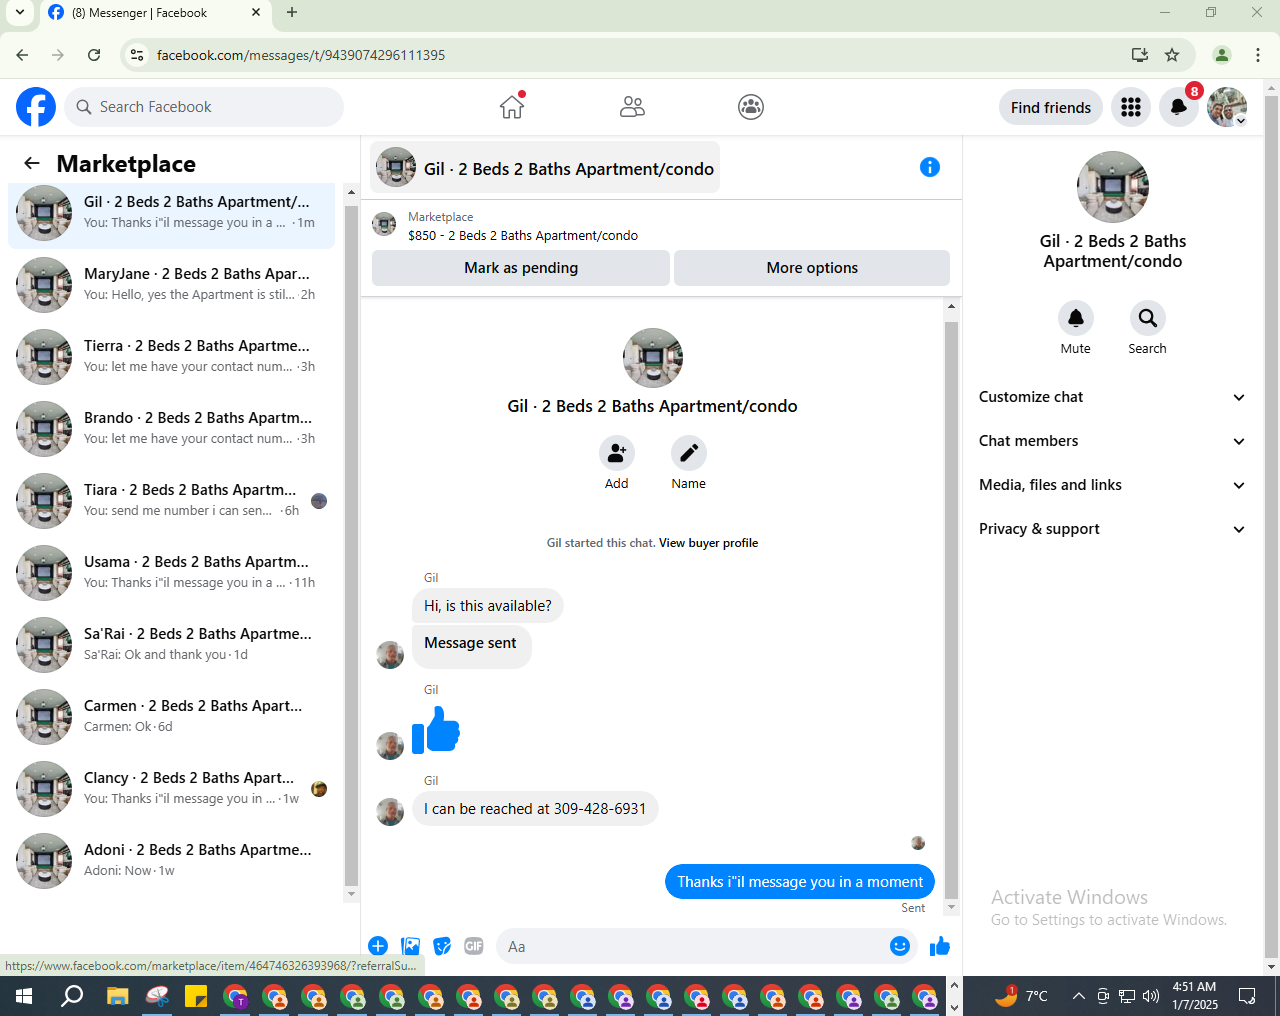1280x1016 pixels.
Task: Click the phone number message from Gil
Action: point(535,809)
